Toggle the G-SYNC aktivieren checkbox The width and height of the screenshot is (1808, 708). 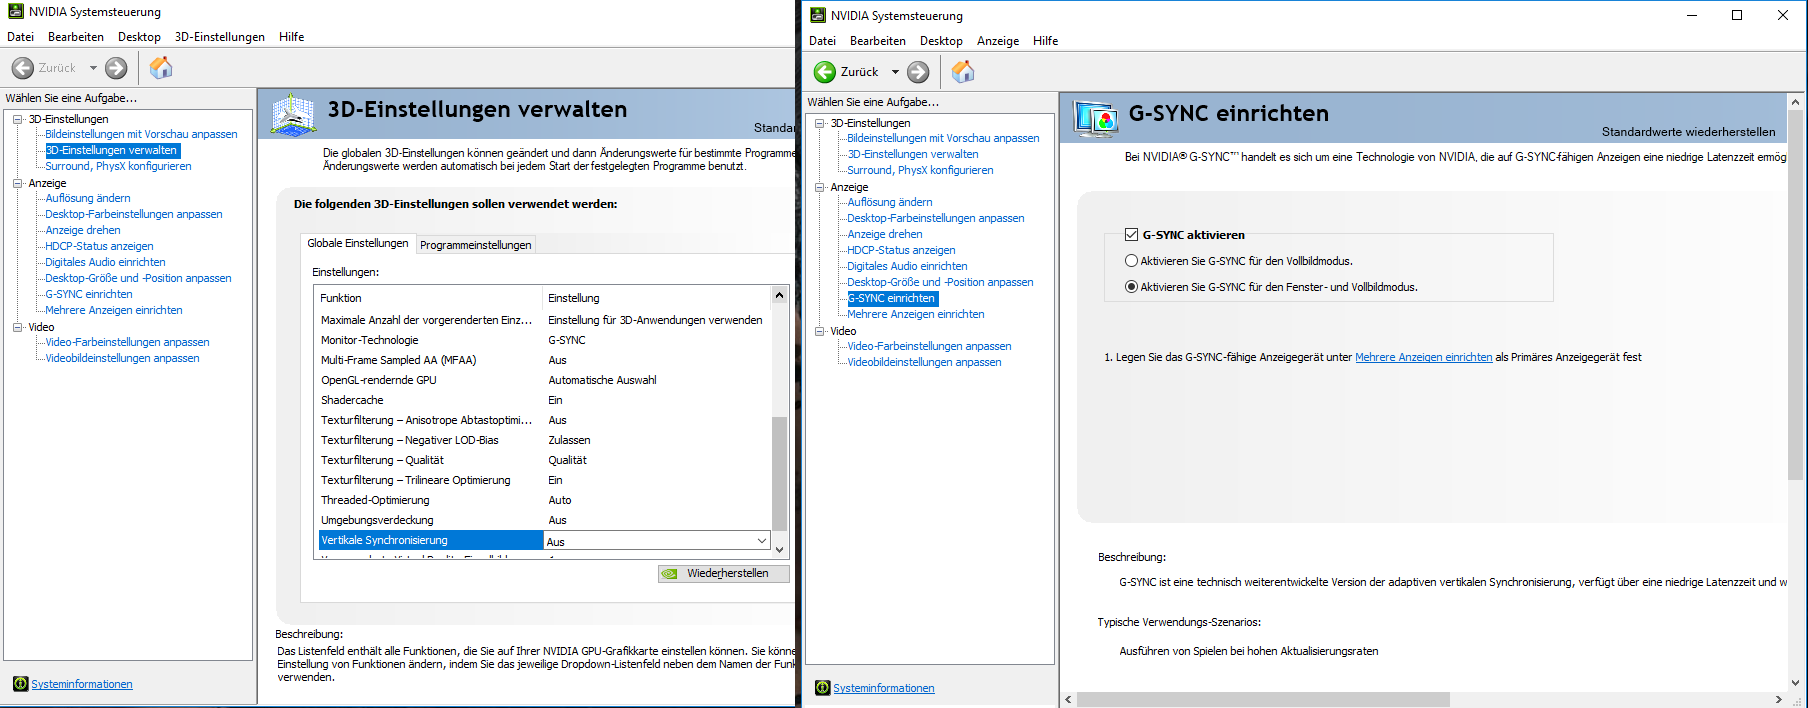tap(1131, 235)
